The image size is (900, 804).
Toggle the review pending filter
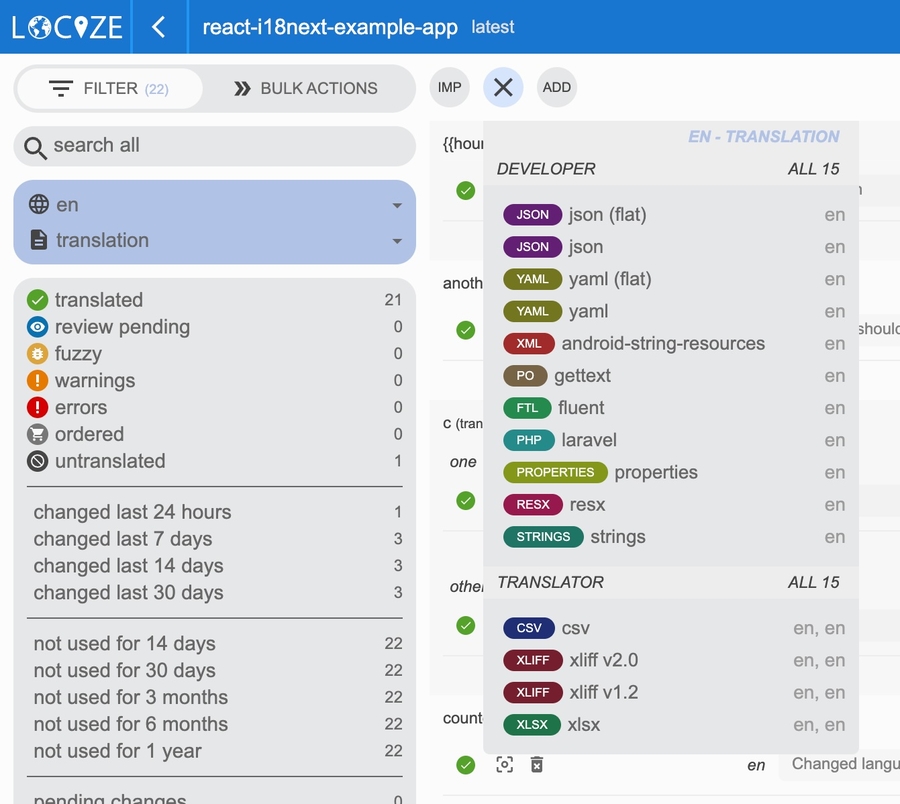121,327
